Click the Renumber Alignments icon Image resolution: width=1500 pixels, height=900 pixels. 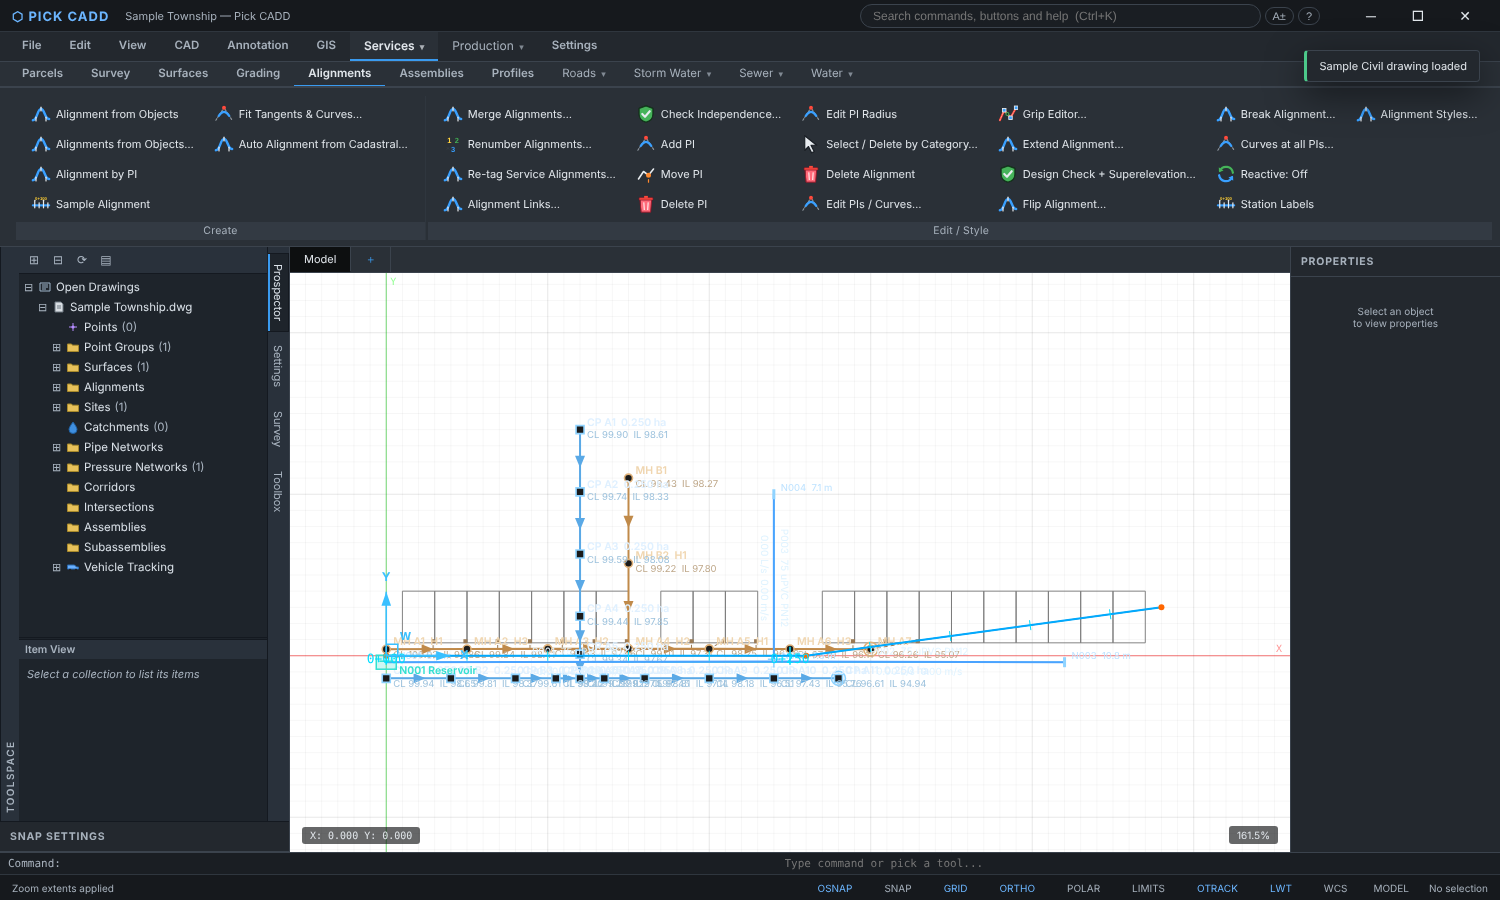[x=453, y=144]
